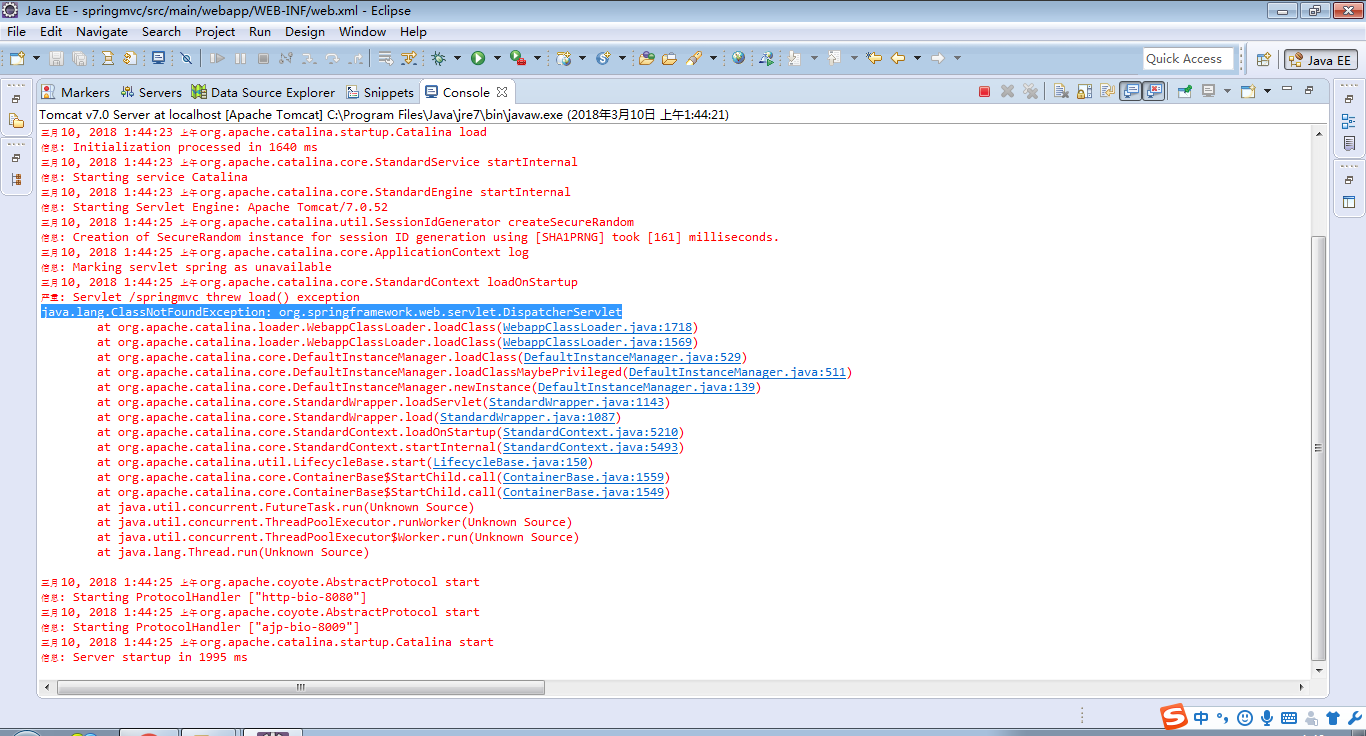Open the Navigate menu
The image size is (1366, 736).
click(x=102, y=31)
